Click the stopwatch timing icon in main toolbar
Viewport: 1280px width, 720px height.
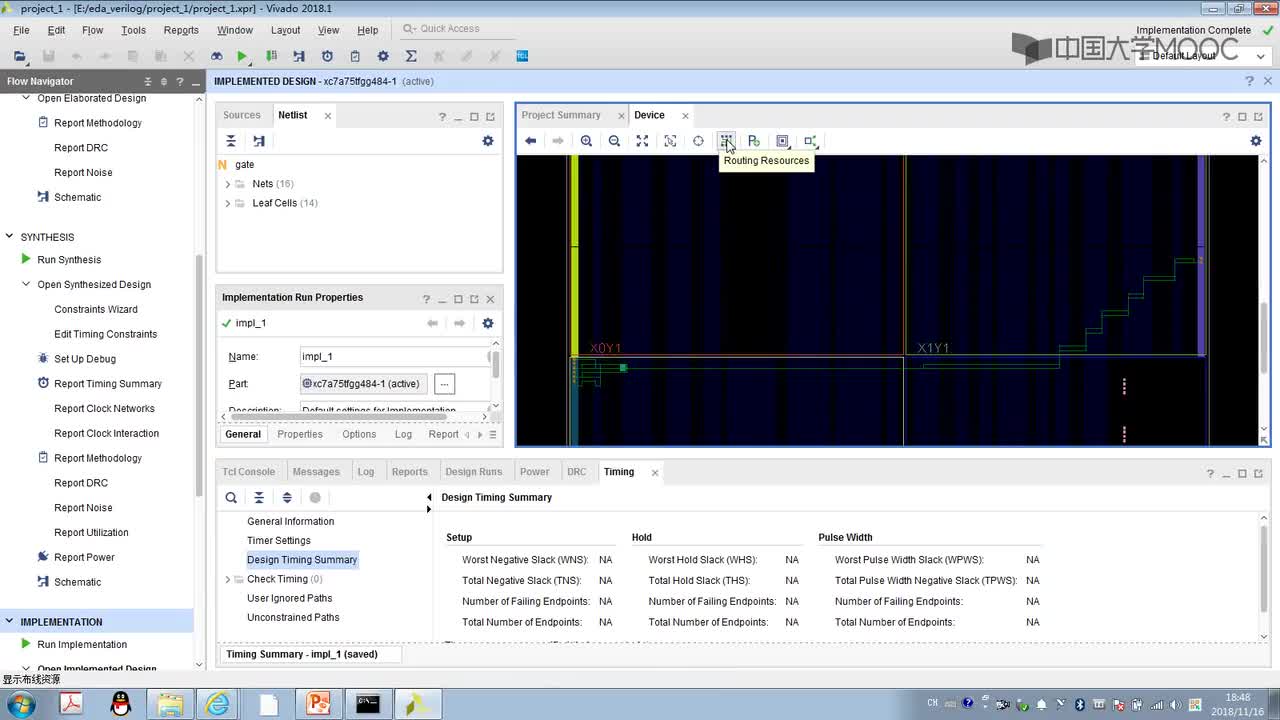(327, 56)
